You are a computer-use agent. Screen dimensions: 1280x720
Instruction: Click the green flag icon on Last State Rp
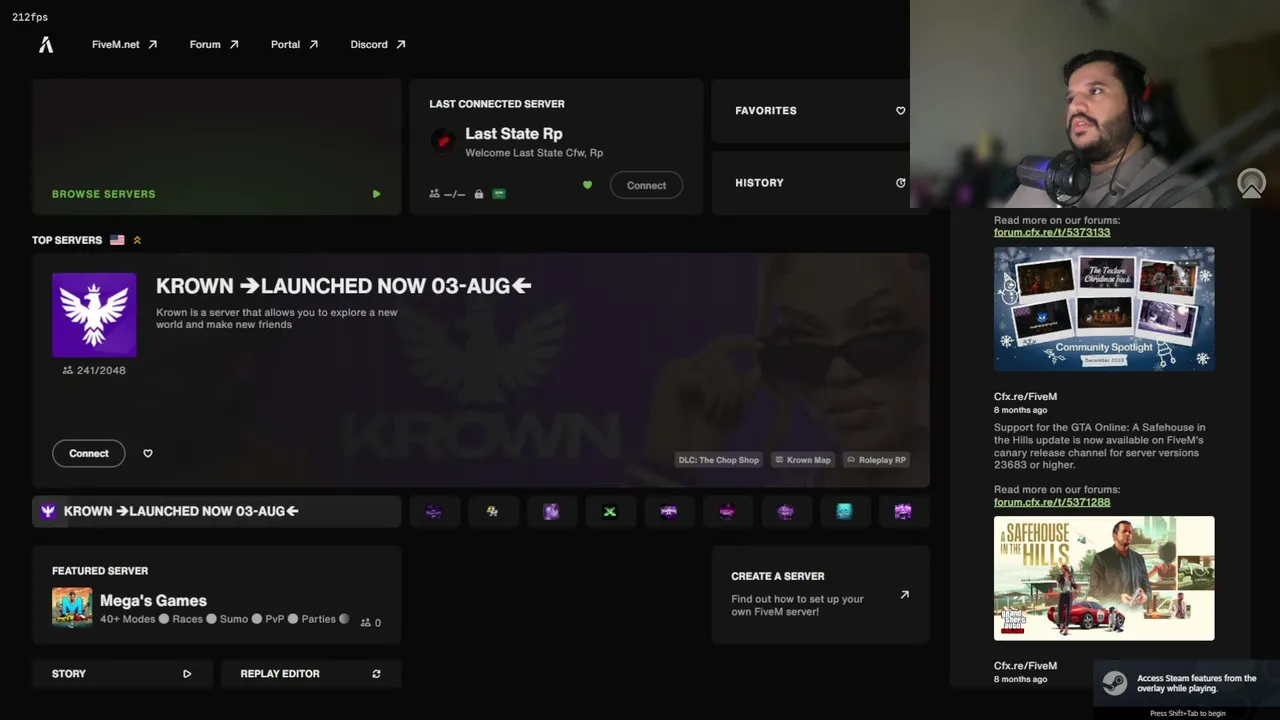pos(499,194)
